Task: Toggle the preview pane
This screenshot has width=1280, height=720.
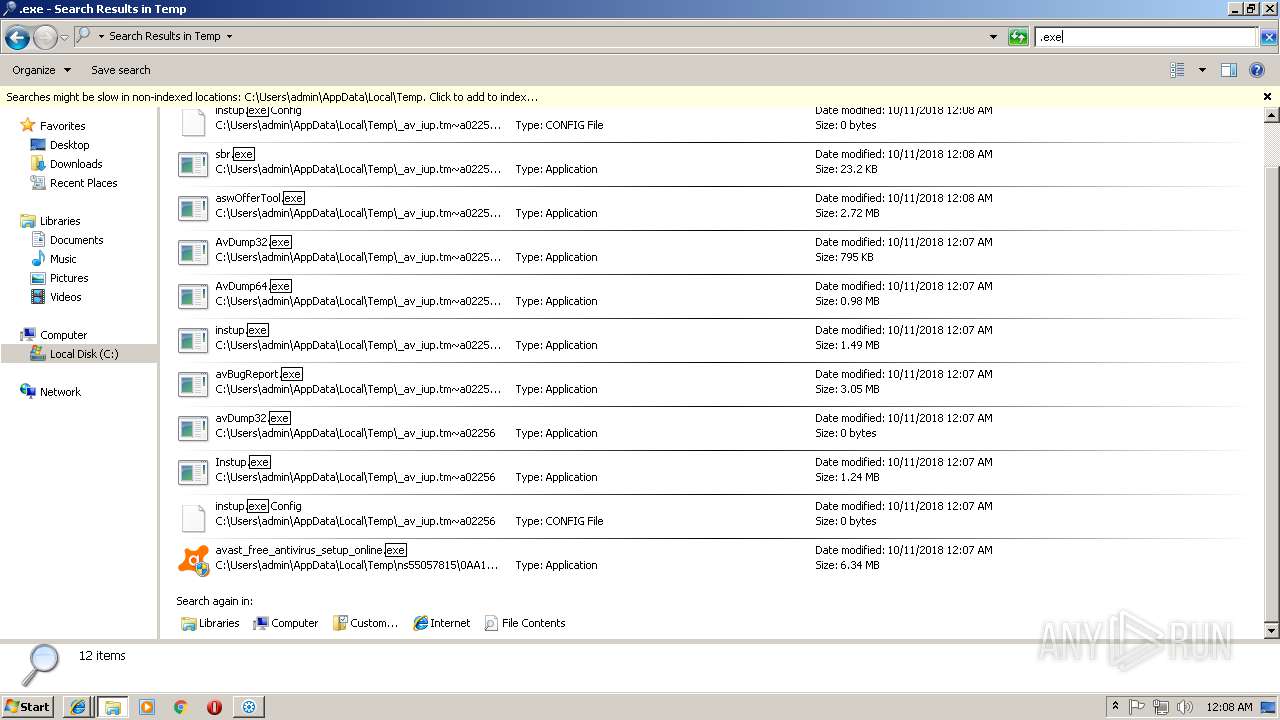Action: [1229, 70]
